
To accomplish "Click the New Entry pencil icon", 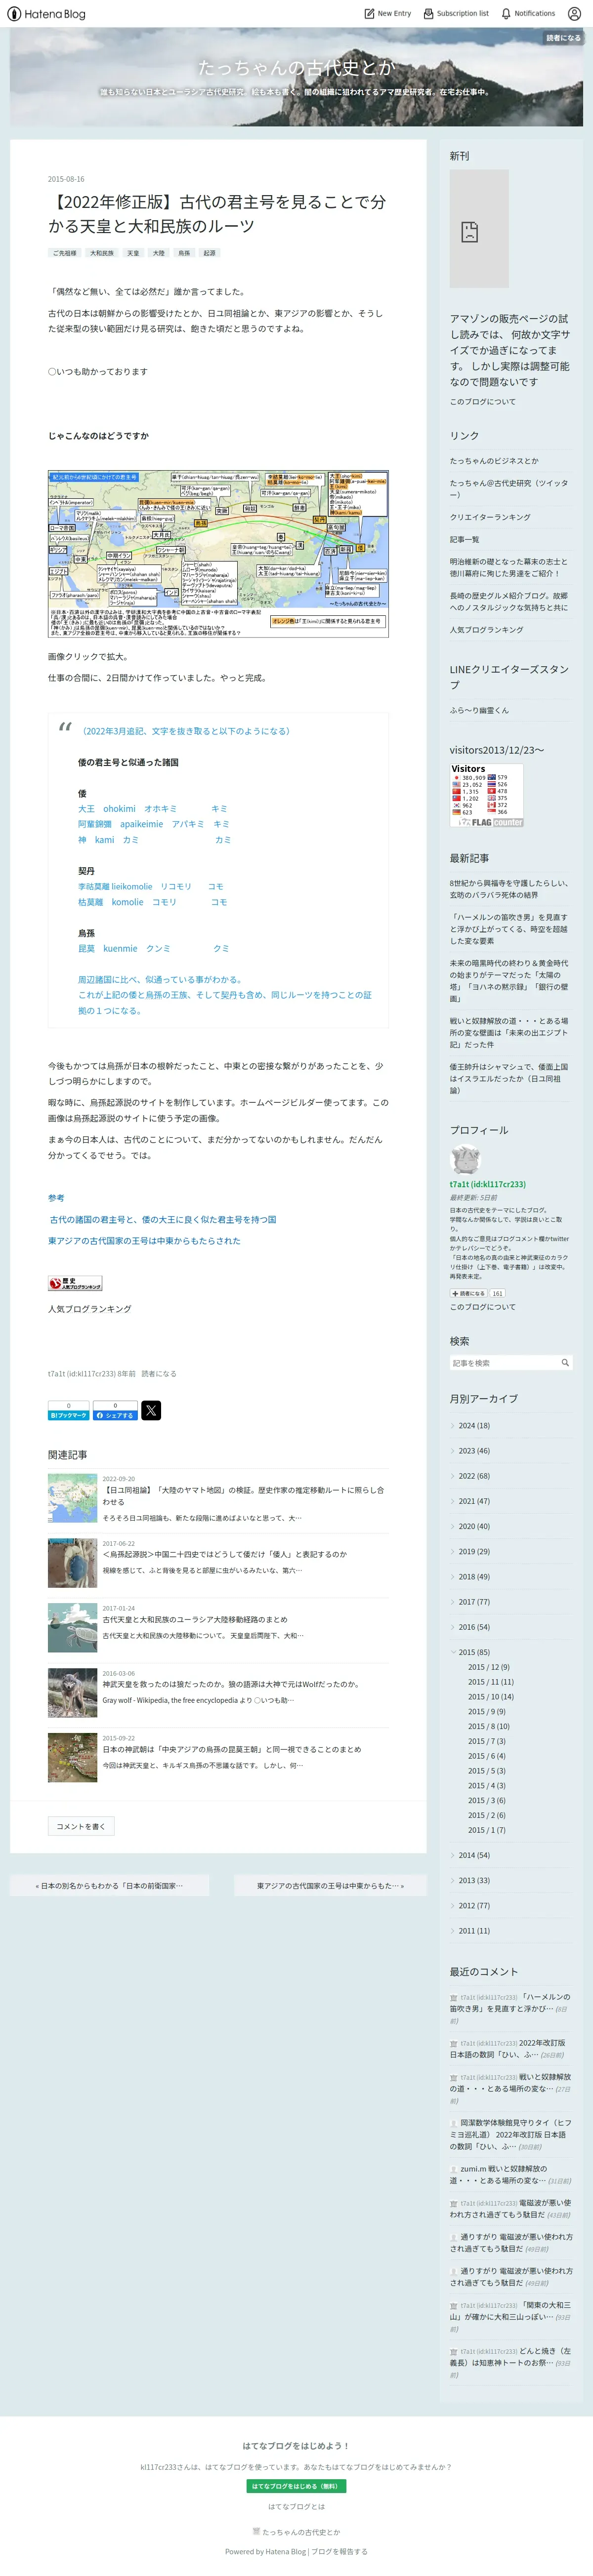I will tap(369, 14).
